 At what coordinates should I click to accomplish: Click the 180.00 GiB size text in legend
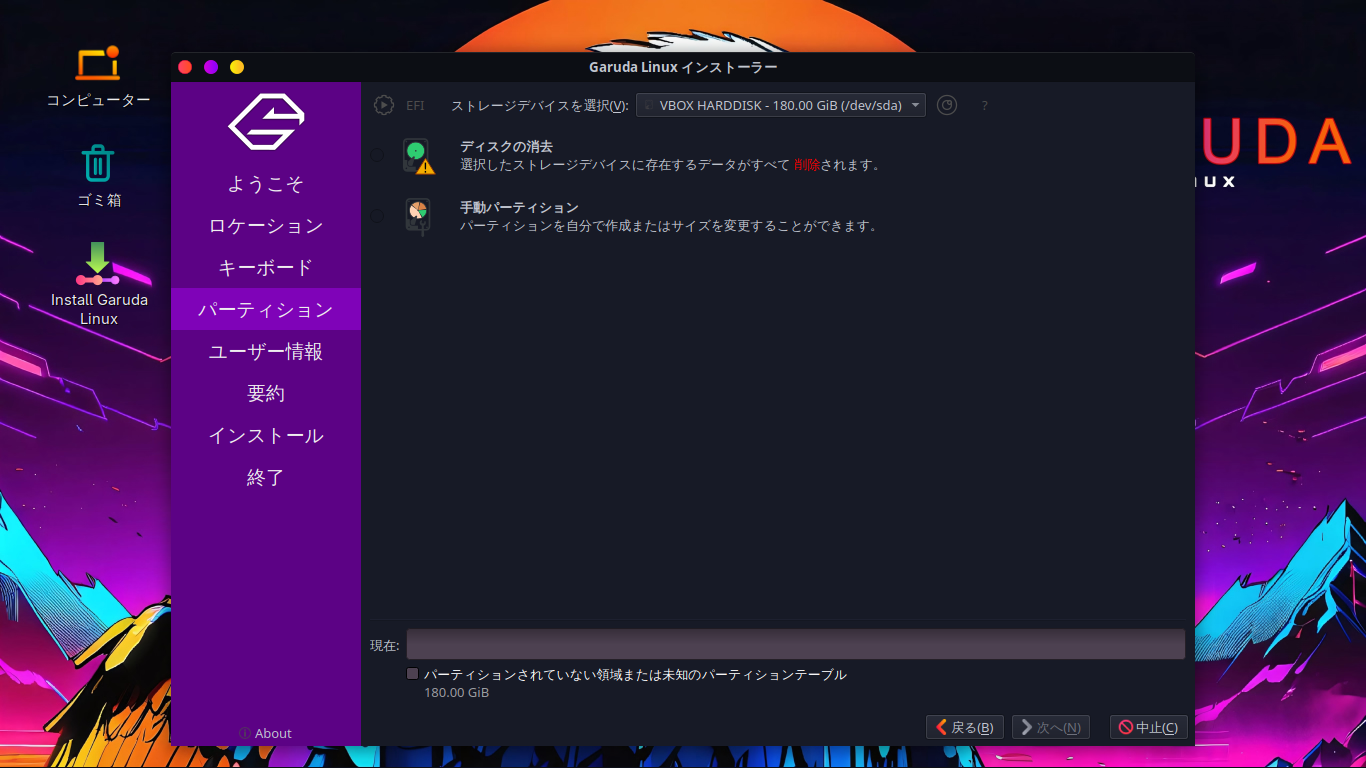click(x=456, y=692)
